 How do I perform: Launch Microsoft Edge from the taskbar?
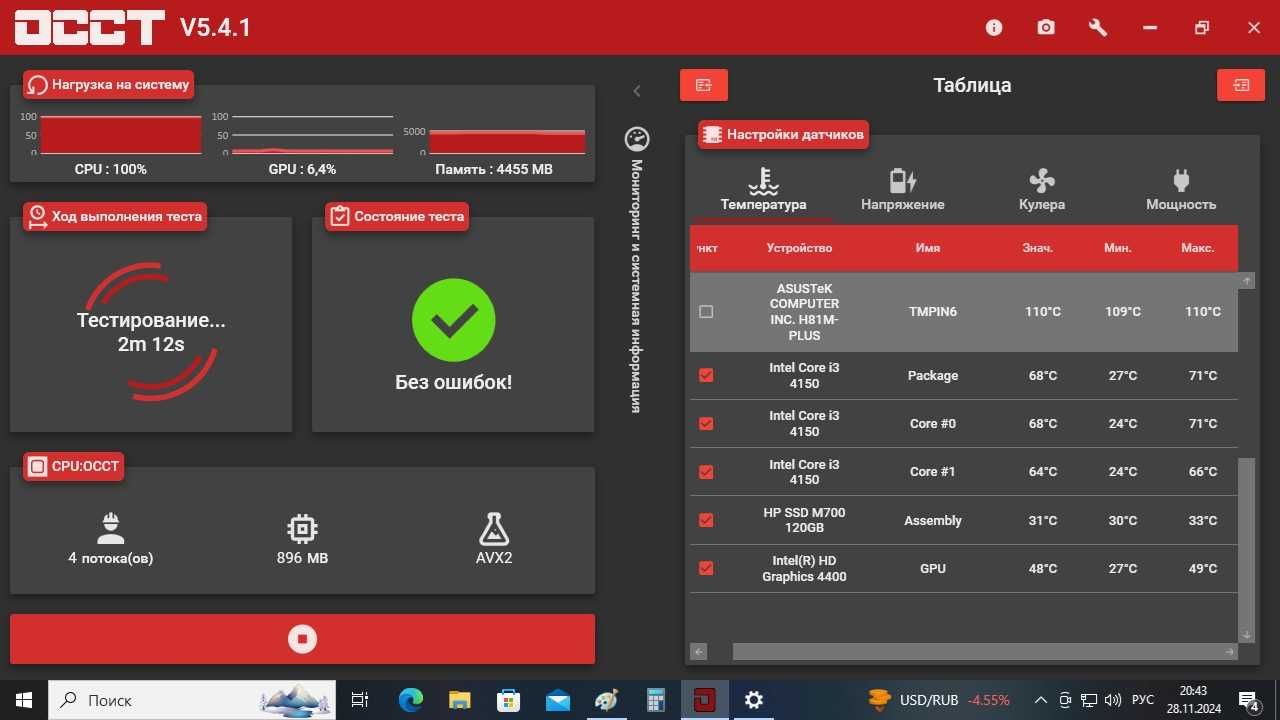click(411, 700)
